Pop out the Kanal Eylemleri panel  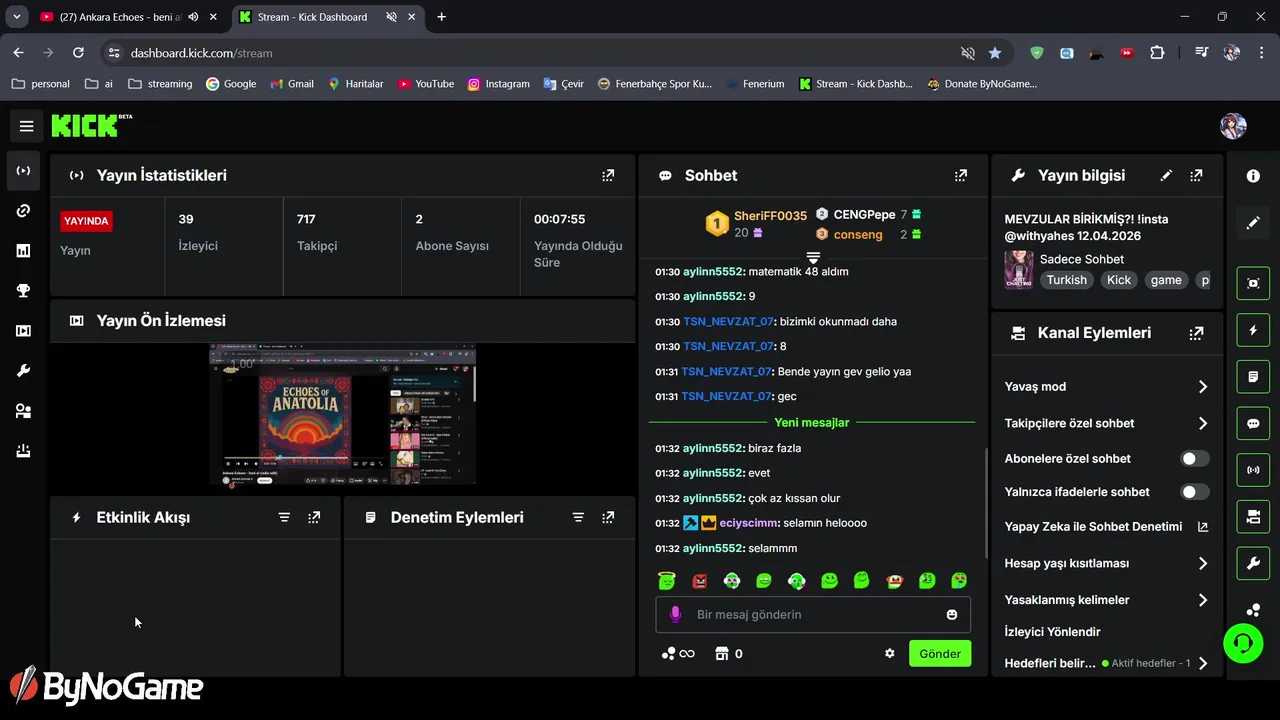(x=1196, y=333)
